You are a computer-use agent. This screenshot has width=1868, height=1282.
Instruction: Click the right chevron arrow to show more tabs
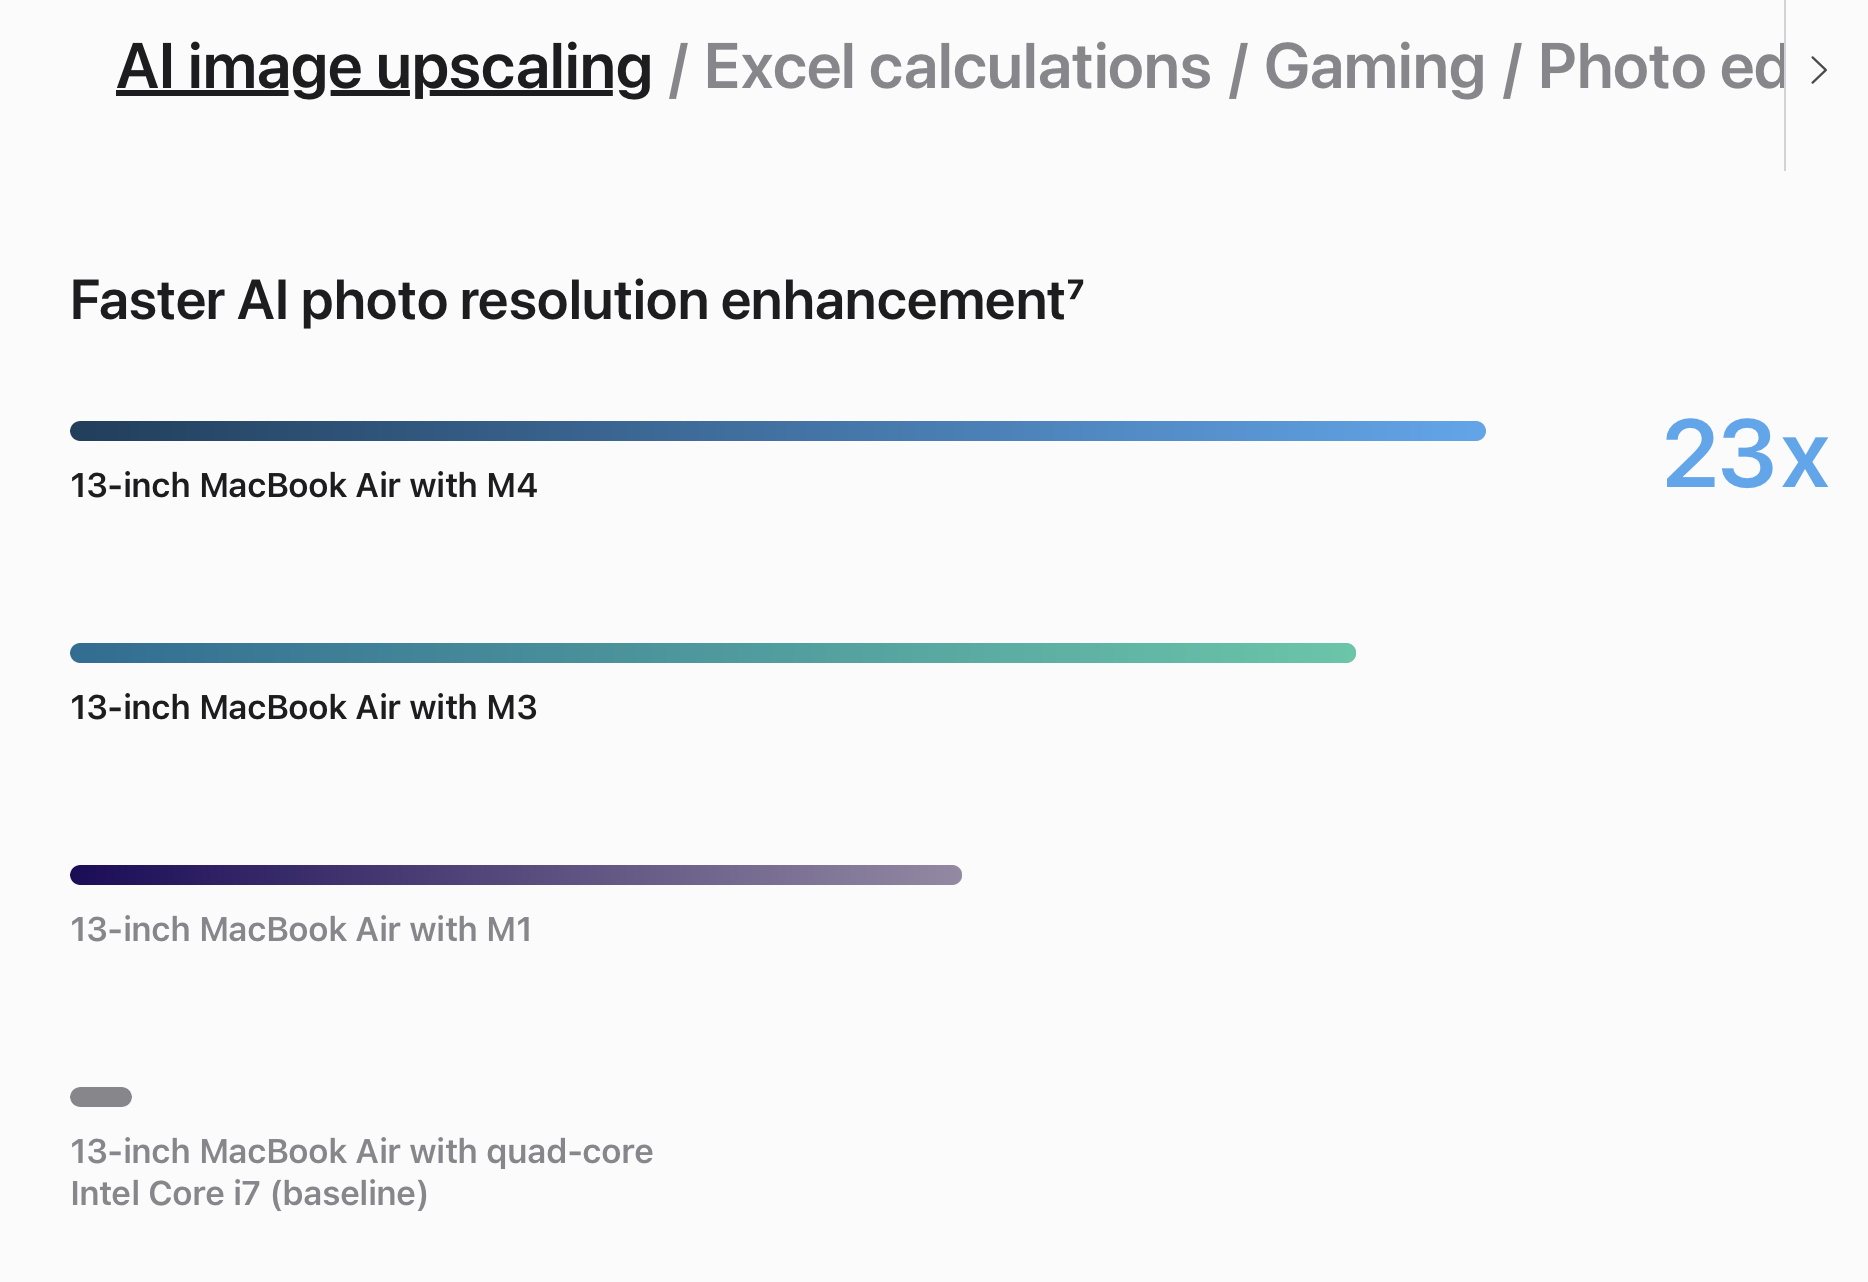(x=1819, y=70)
